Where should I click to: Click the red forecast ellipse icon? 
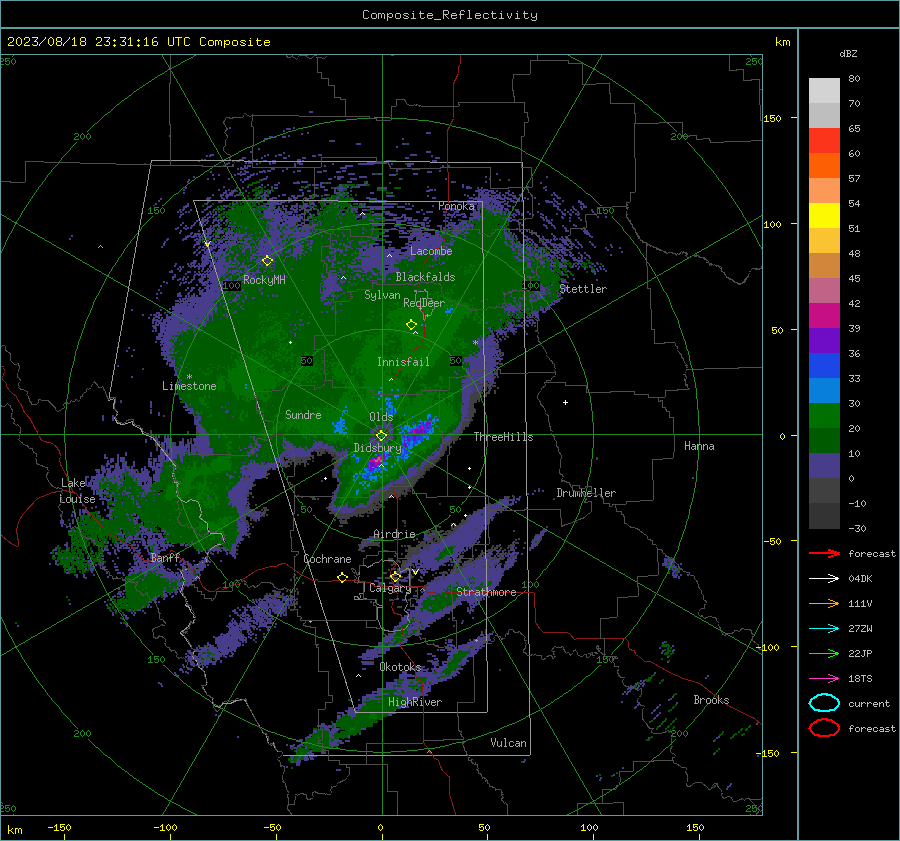point(824,728)
